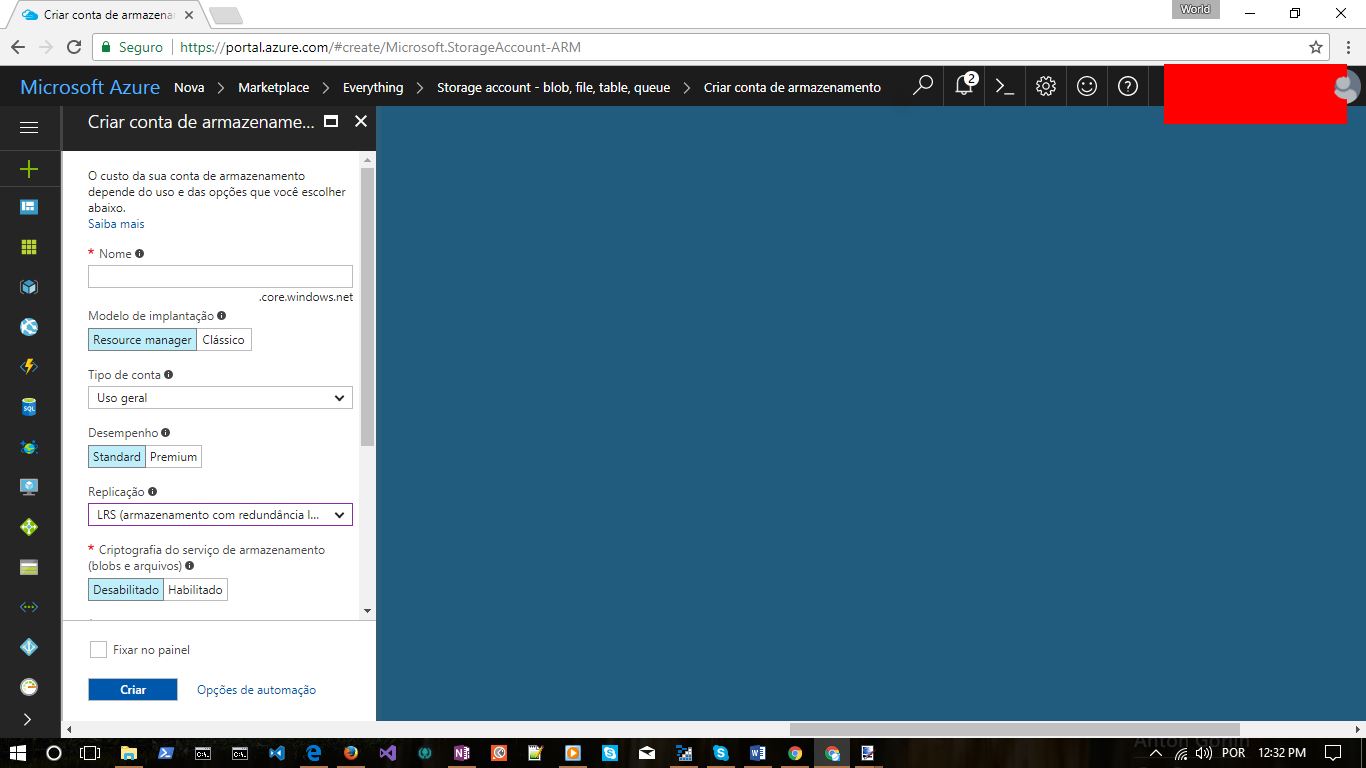Viewport: 1366px width, 768px height.
Task: Select Clássico deployment model
Action: coord(223,340)
